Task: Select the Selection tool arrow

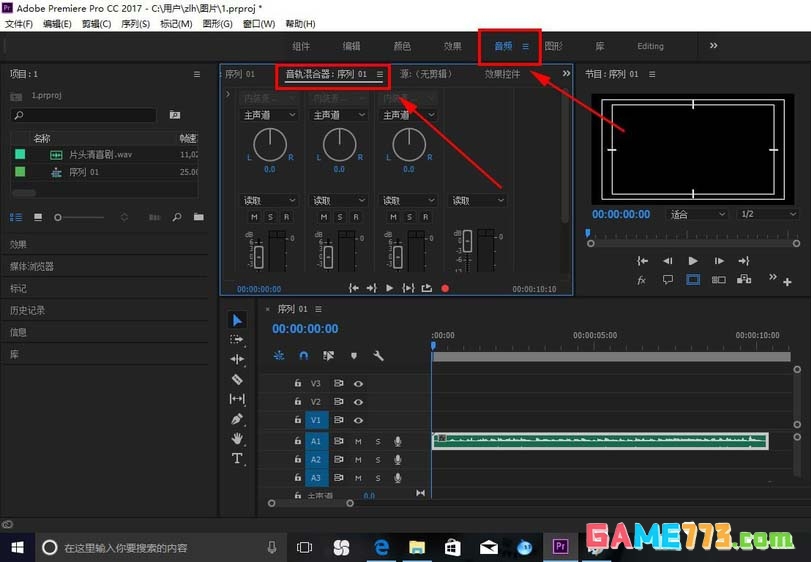Action: 237,320
